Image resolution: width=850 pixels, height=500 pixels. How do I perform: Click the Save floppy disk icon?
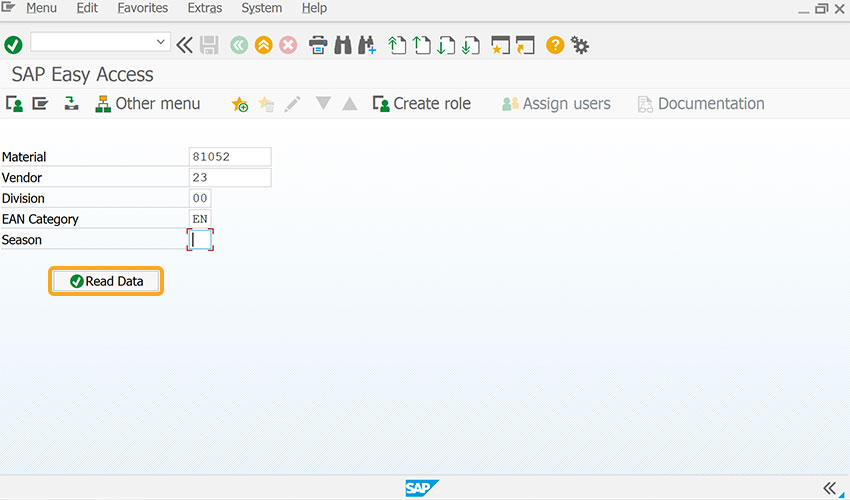[209, 45]
